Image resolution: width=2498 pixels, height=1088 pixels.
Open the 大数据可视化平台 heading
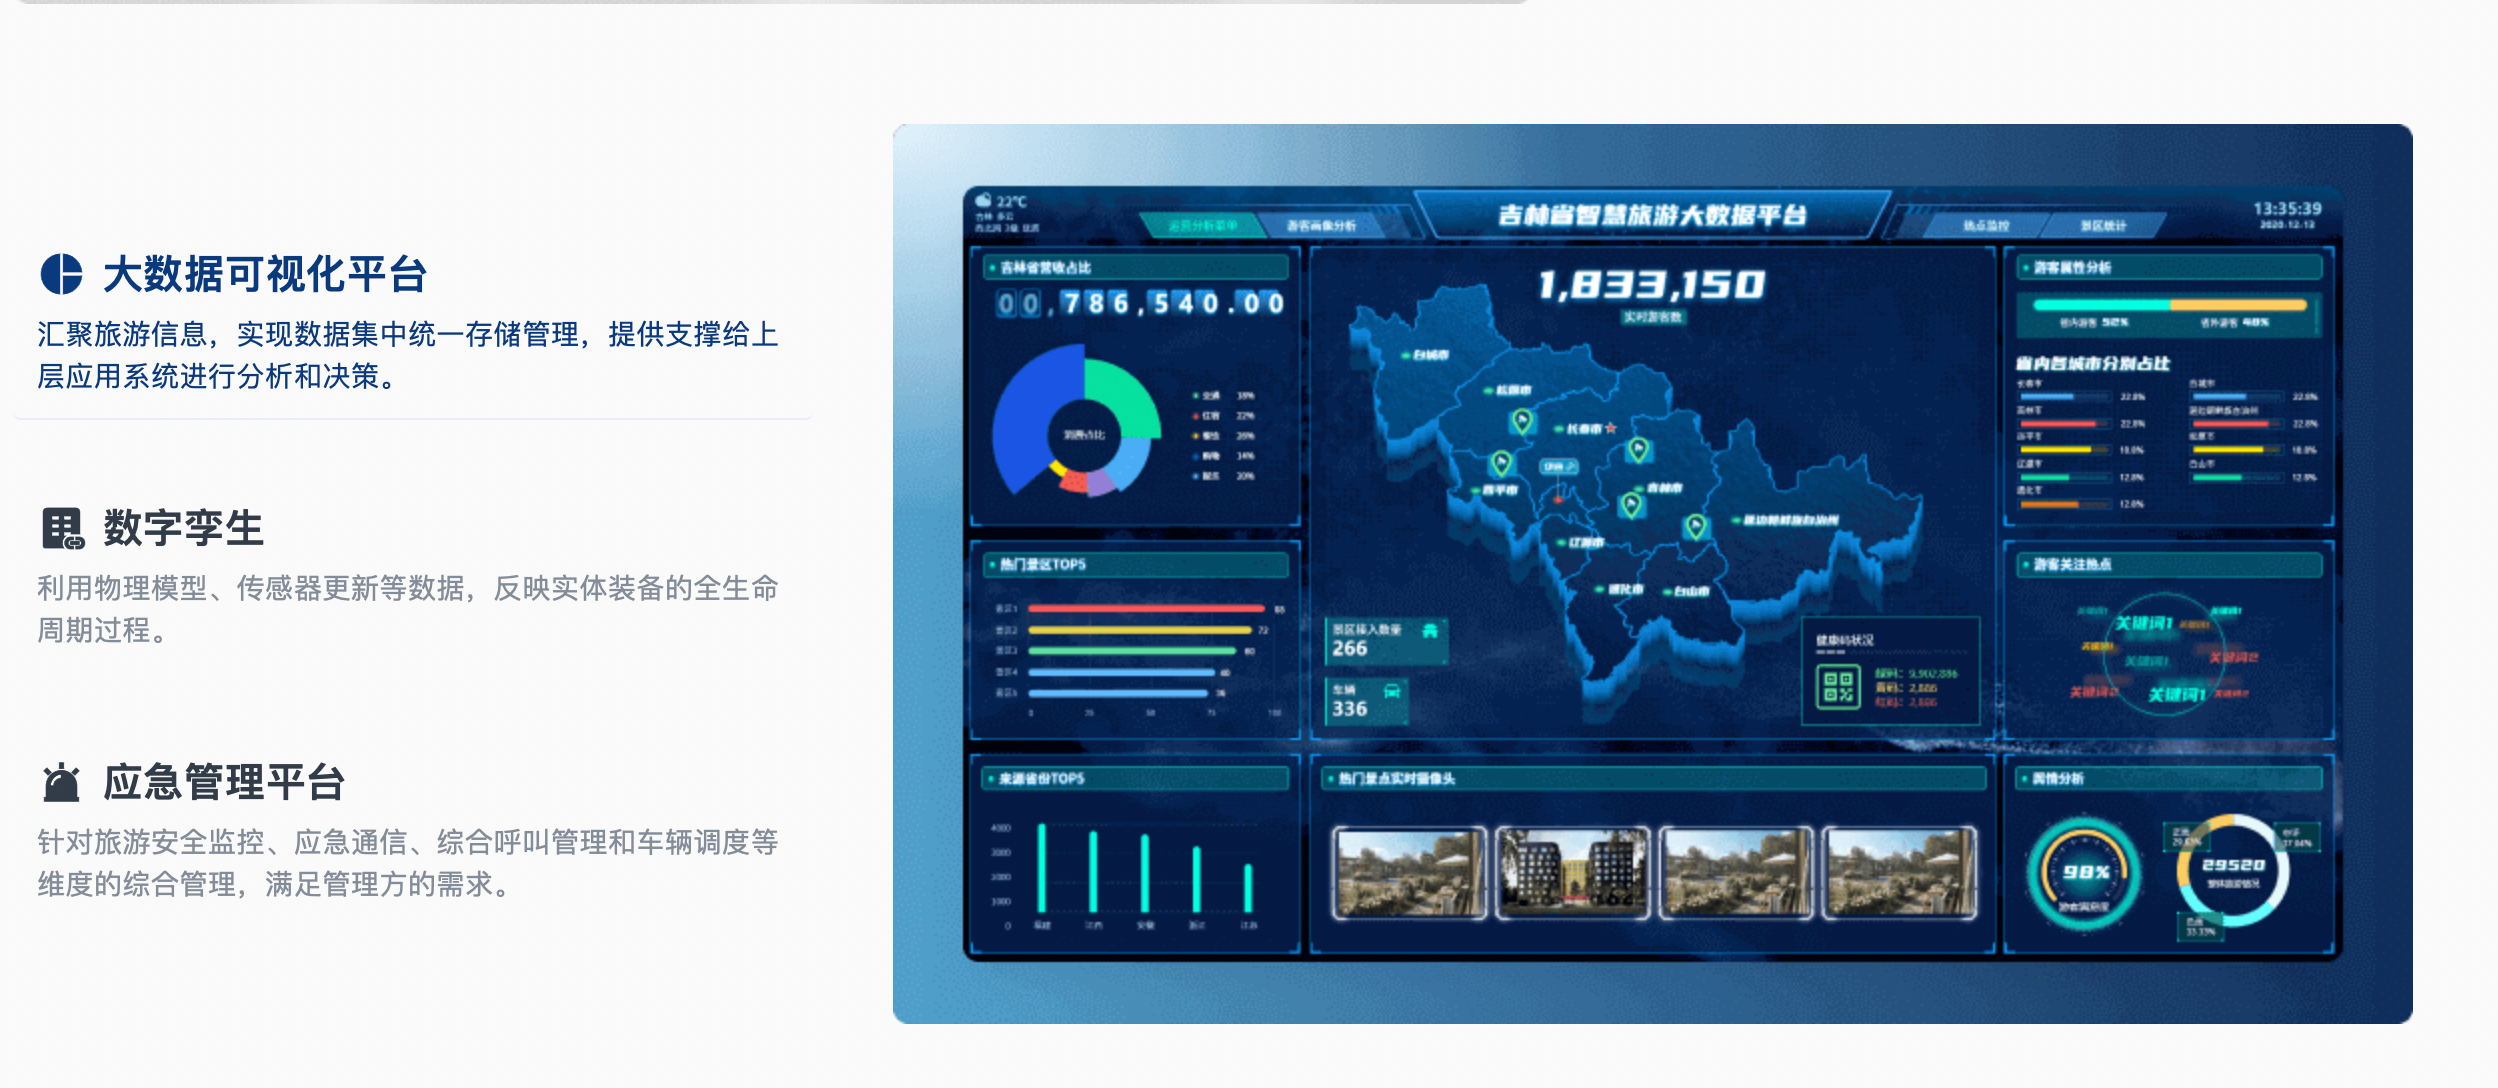click(x=265, y=274)
